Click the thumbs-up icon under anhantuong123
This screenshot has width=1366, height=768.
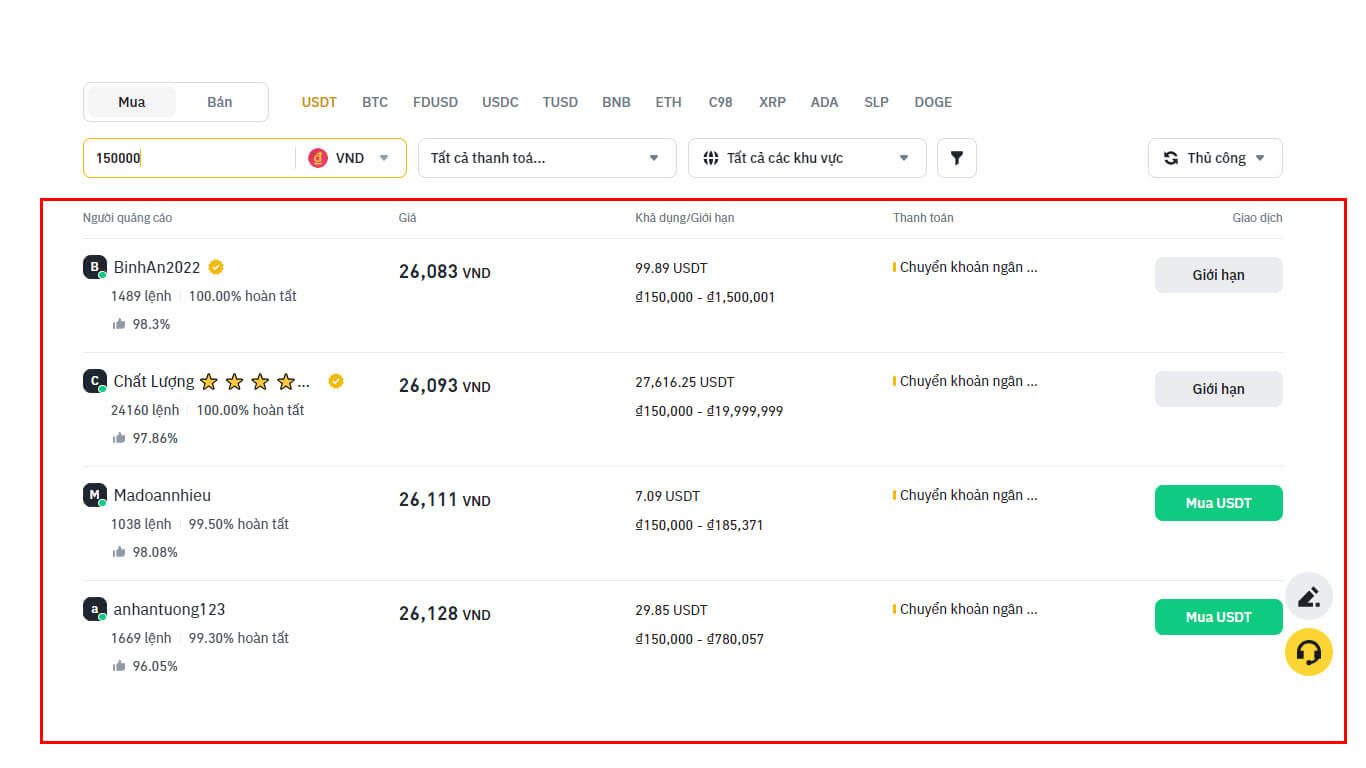point(121,665)
